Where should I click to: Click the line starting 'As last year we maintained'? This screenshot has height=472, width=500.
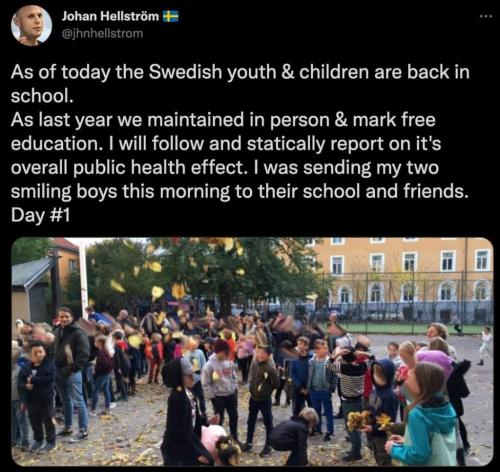tap(223, 120)
